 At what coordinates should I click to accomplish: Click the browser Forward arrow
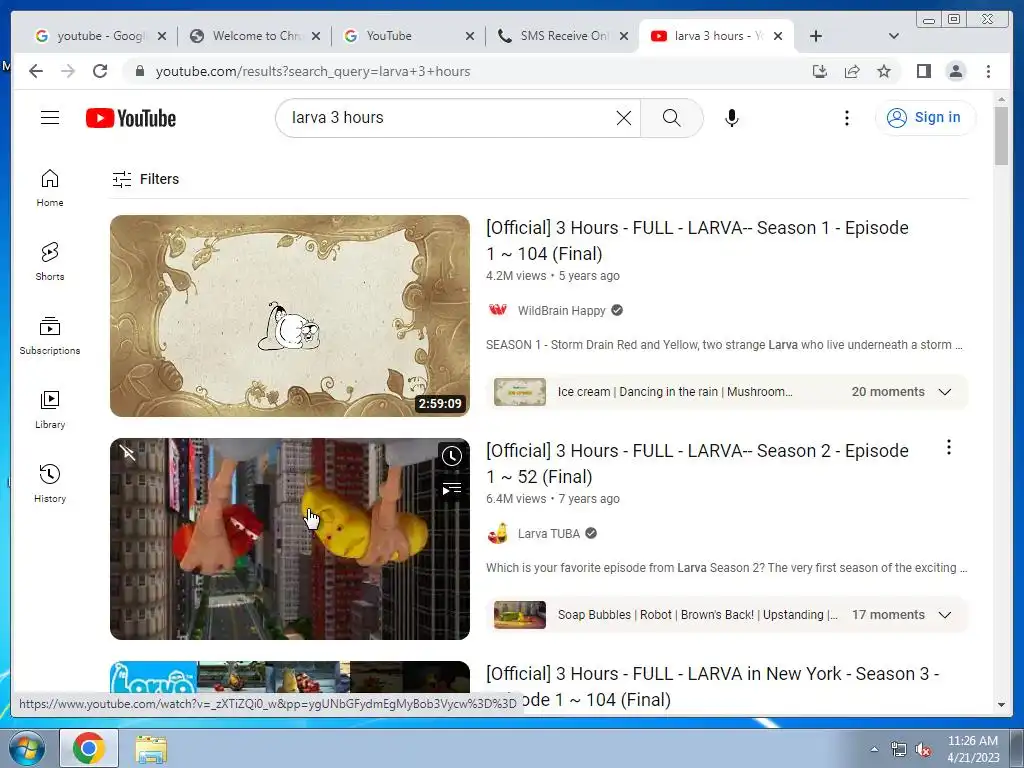click(x=68, y=71)
